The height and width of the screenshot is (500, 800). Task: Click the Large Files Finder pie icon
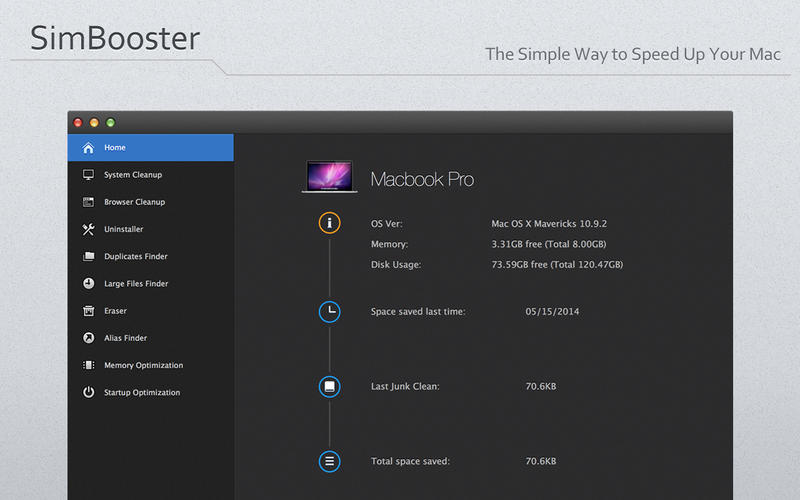[x=88, y=284]
